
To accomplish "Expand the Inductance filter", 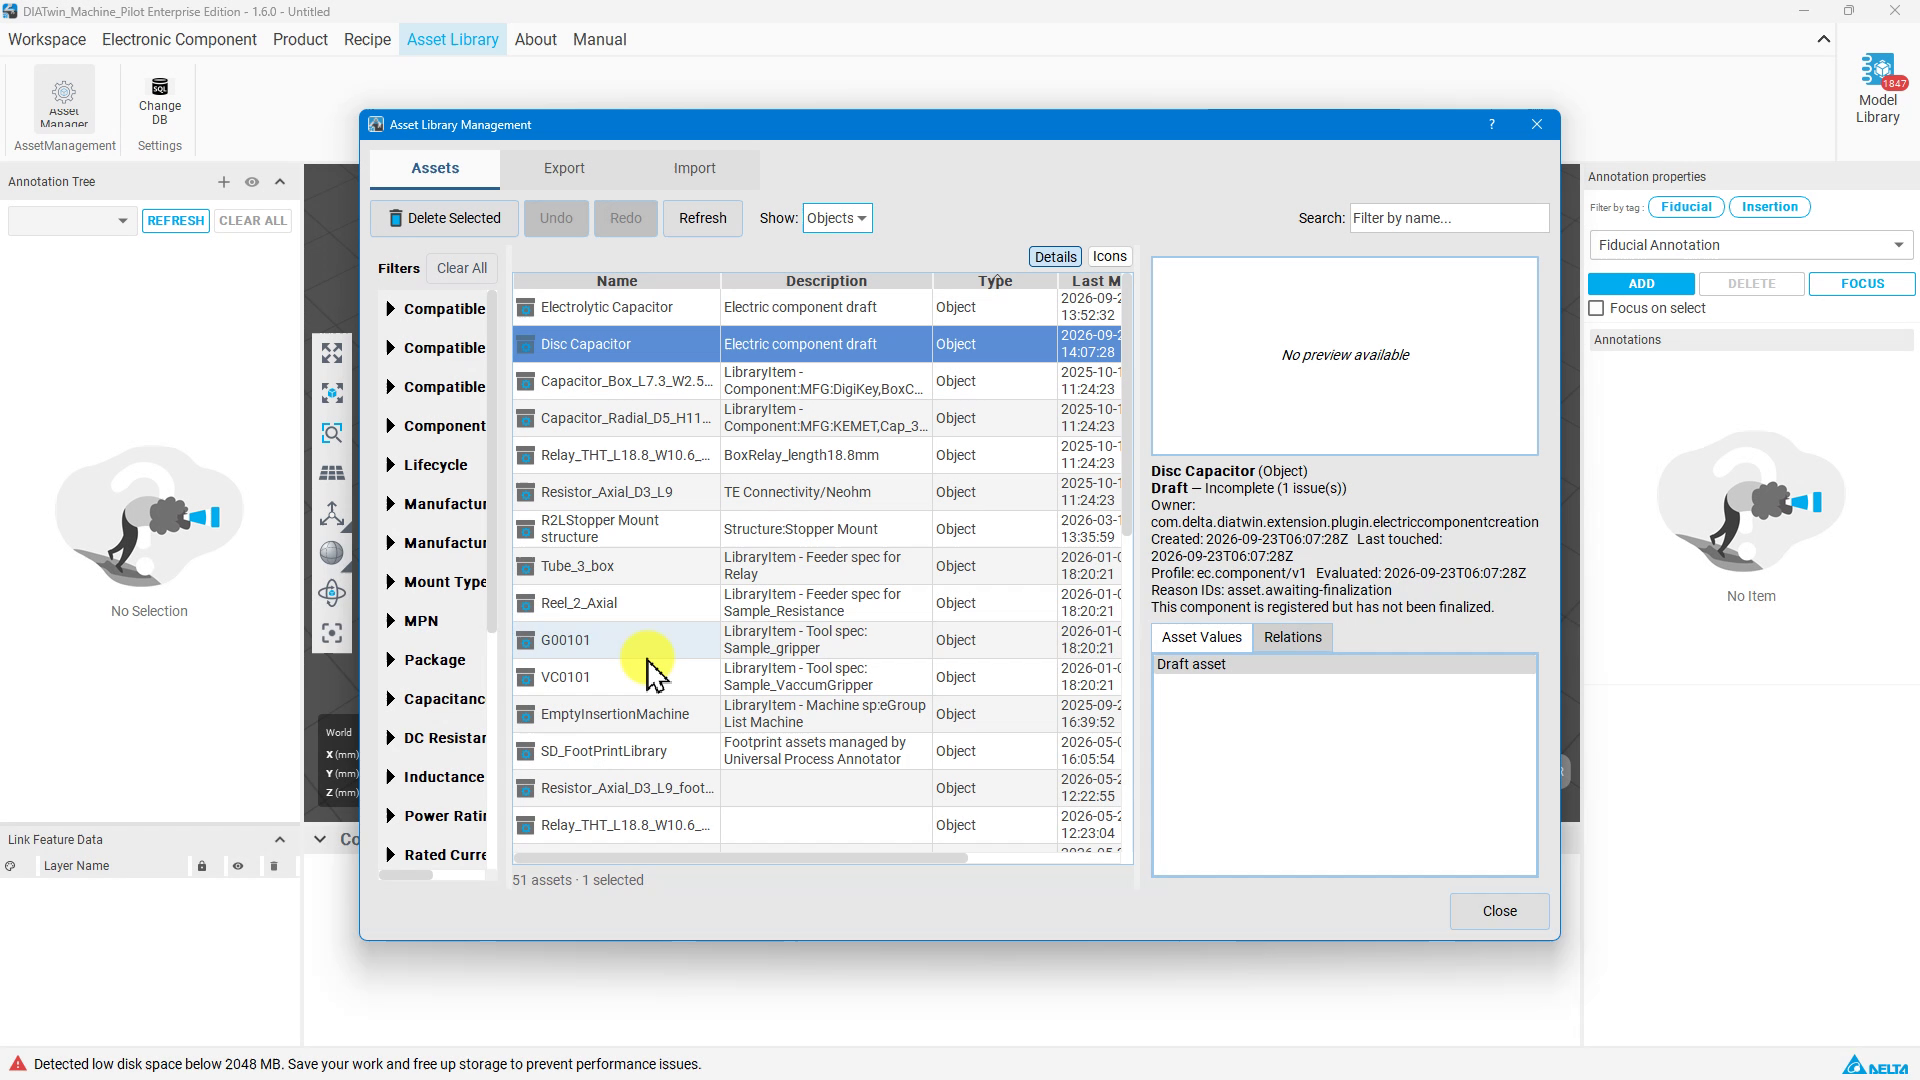I will (390, 777).
